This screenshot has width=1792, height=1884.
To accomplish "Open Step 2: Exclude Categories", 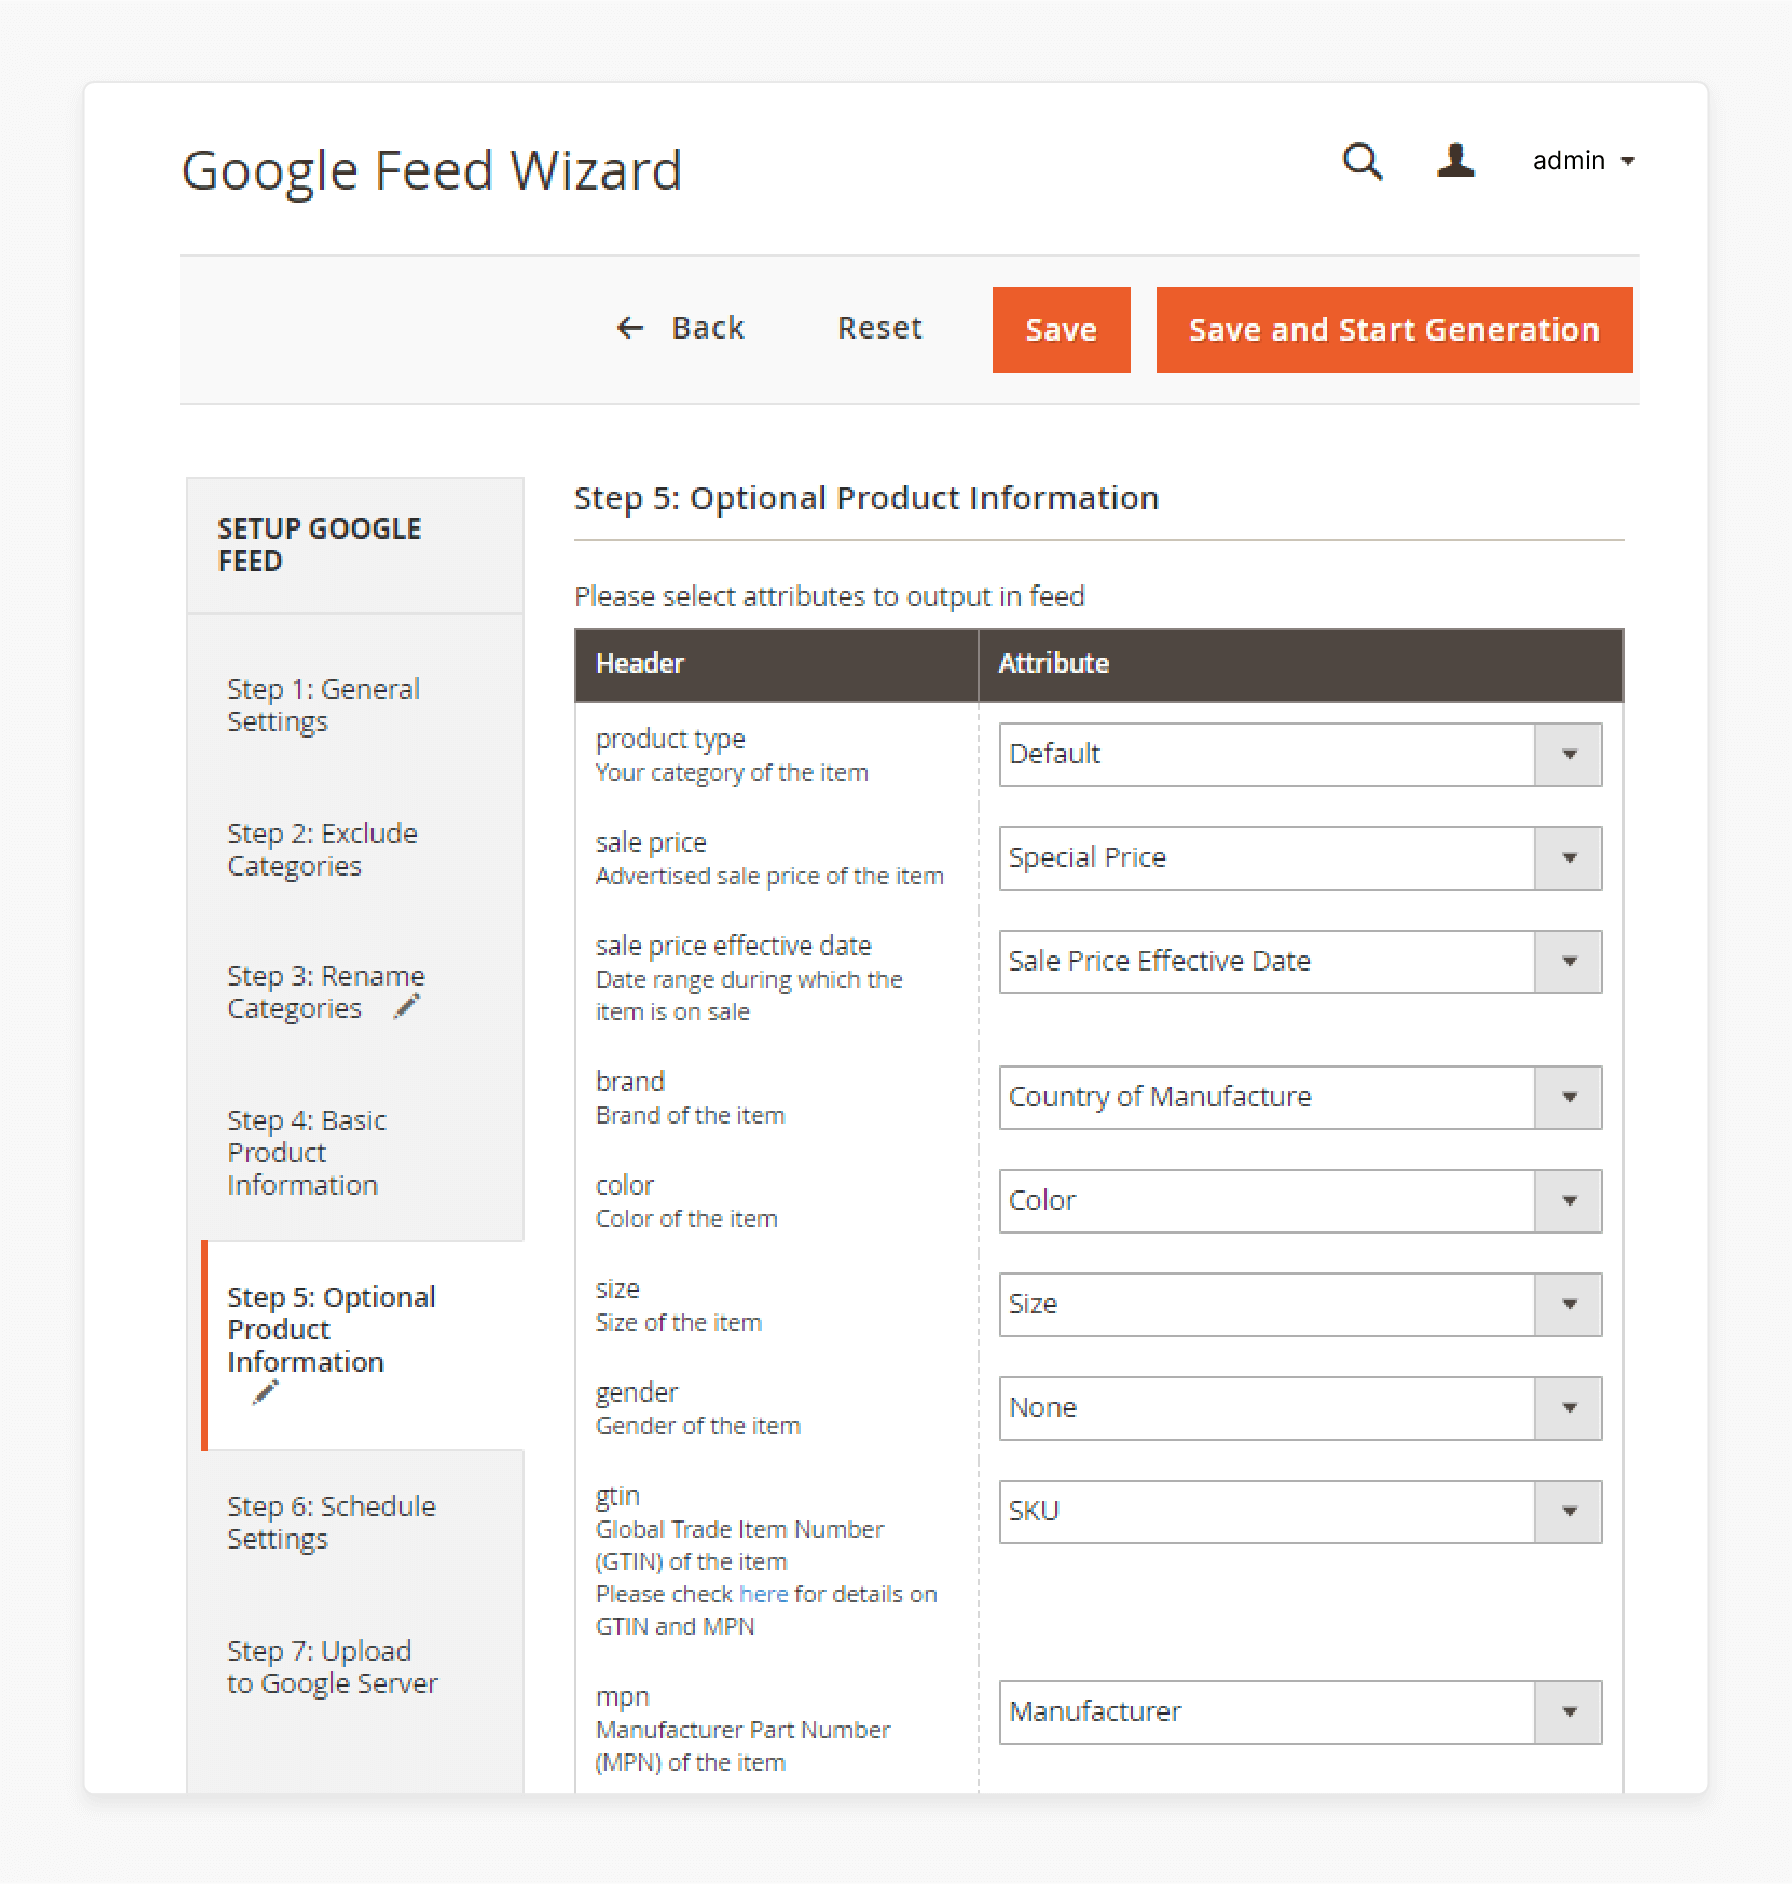I will [x=322, y=849].
